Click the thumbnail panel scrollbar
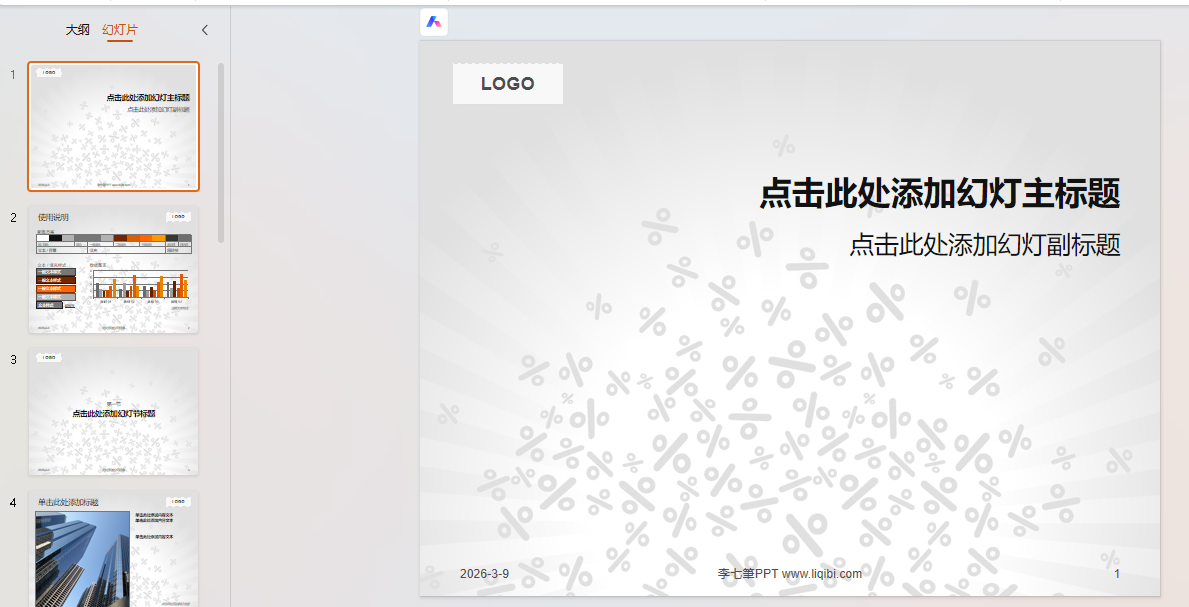This screenshot has width=1189, height=607. point(221,152)
